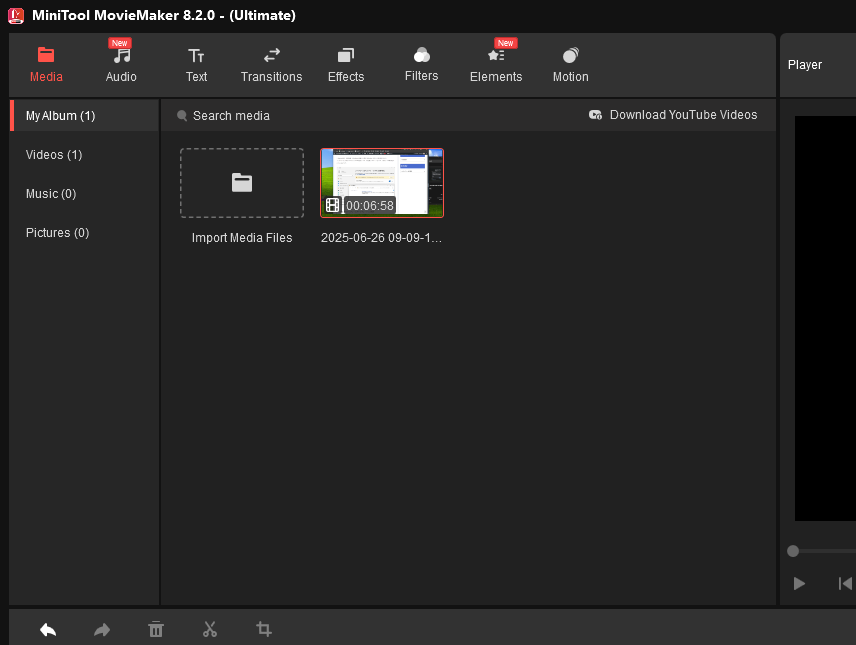Screen dimensions: 856x645
Task: Switch to the Text tab
Action: 196,65
